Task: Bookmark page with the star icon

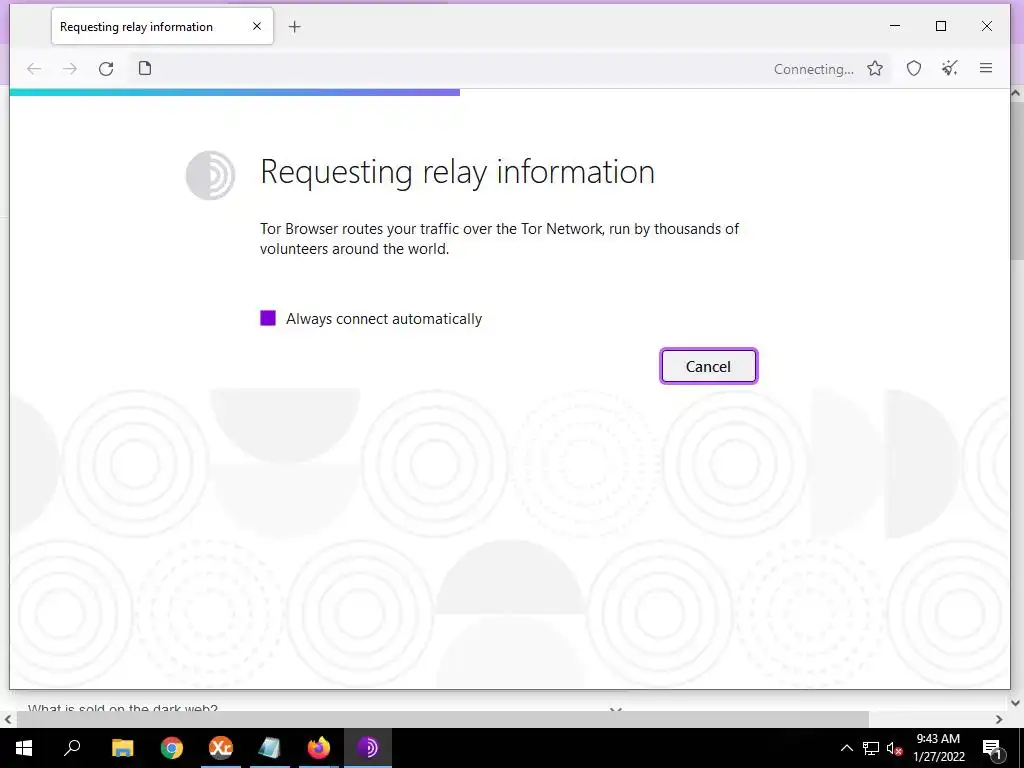Action: tap(875, 69)
